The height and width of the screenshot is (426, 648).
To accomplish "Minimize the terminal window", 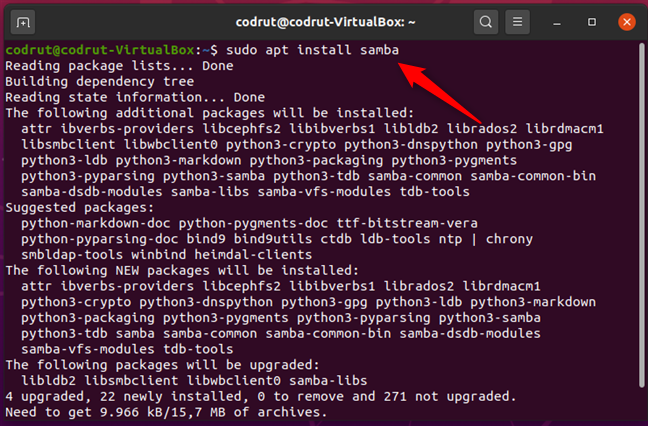I will pyautogui.click(x=557, y=22).
